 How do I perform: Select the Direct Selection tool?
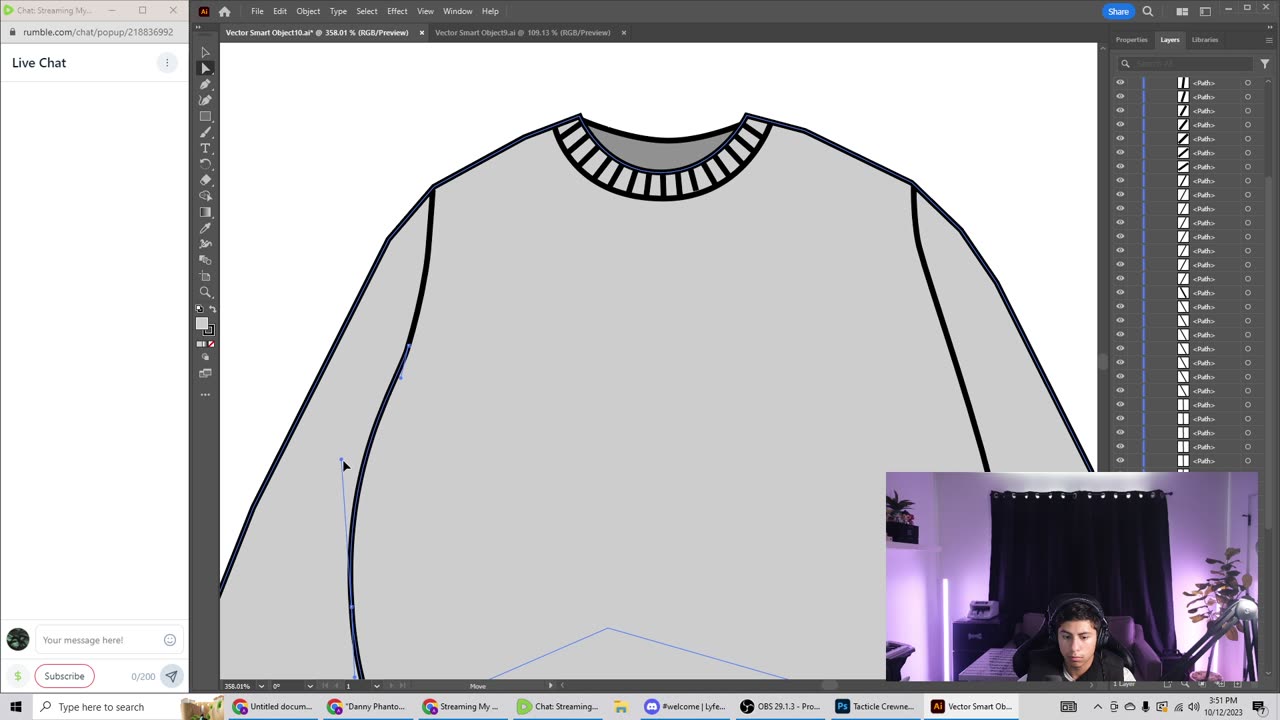click(x=205, y=68)
